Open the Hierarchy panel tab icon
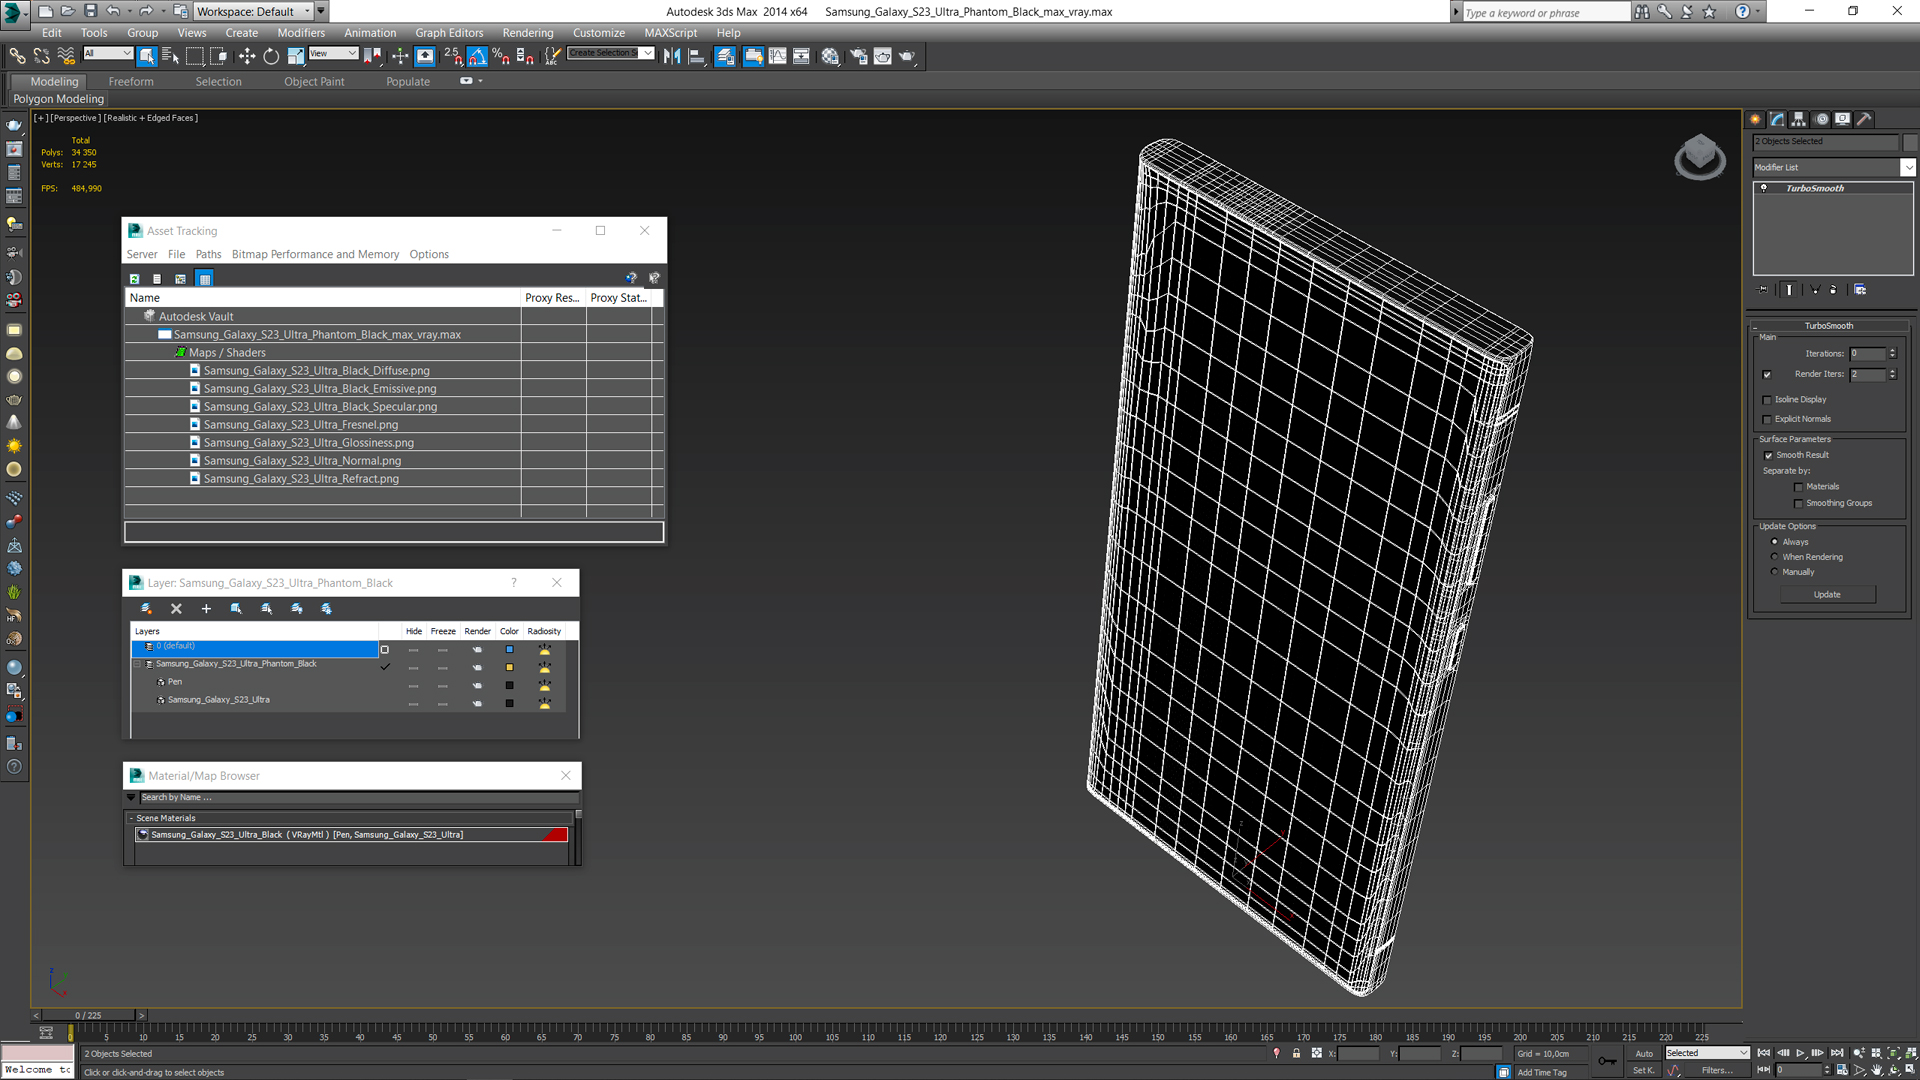Image resolution: width=1920 pixels, height=1080 pixels. [1799, 119]
